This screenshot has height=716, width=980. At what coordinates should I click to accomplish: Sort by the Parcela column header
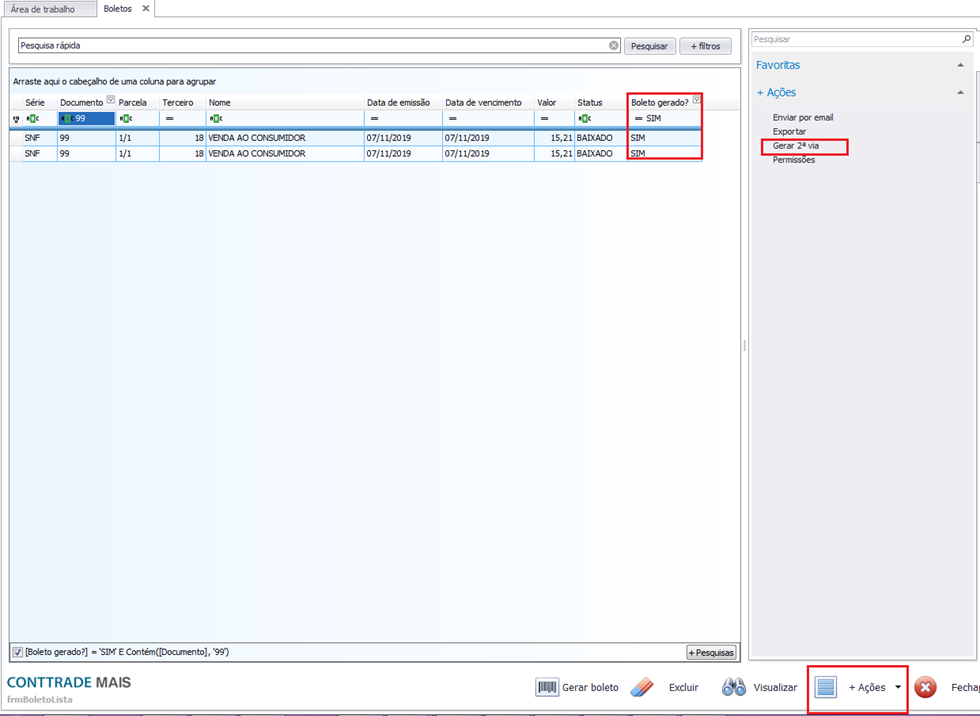tap(138, 102)
